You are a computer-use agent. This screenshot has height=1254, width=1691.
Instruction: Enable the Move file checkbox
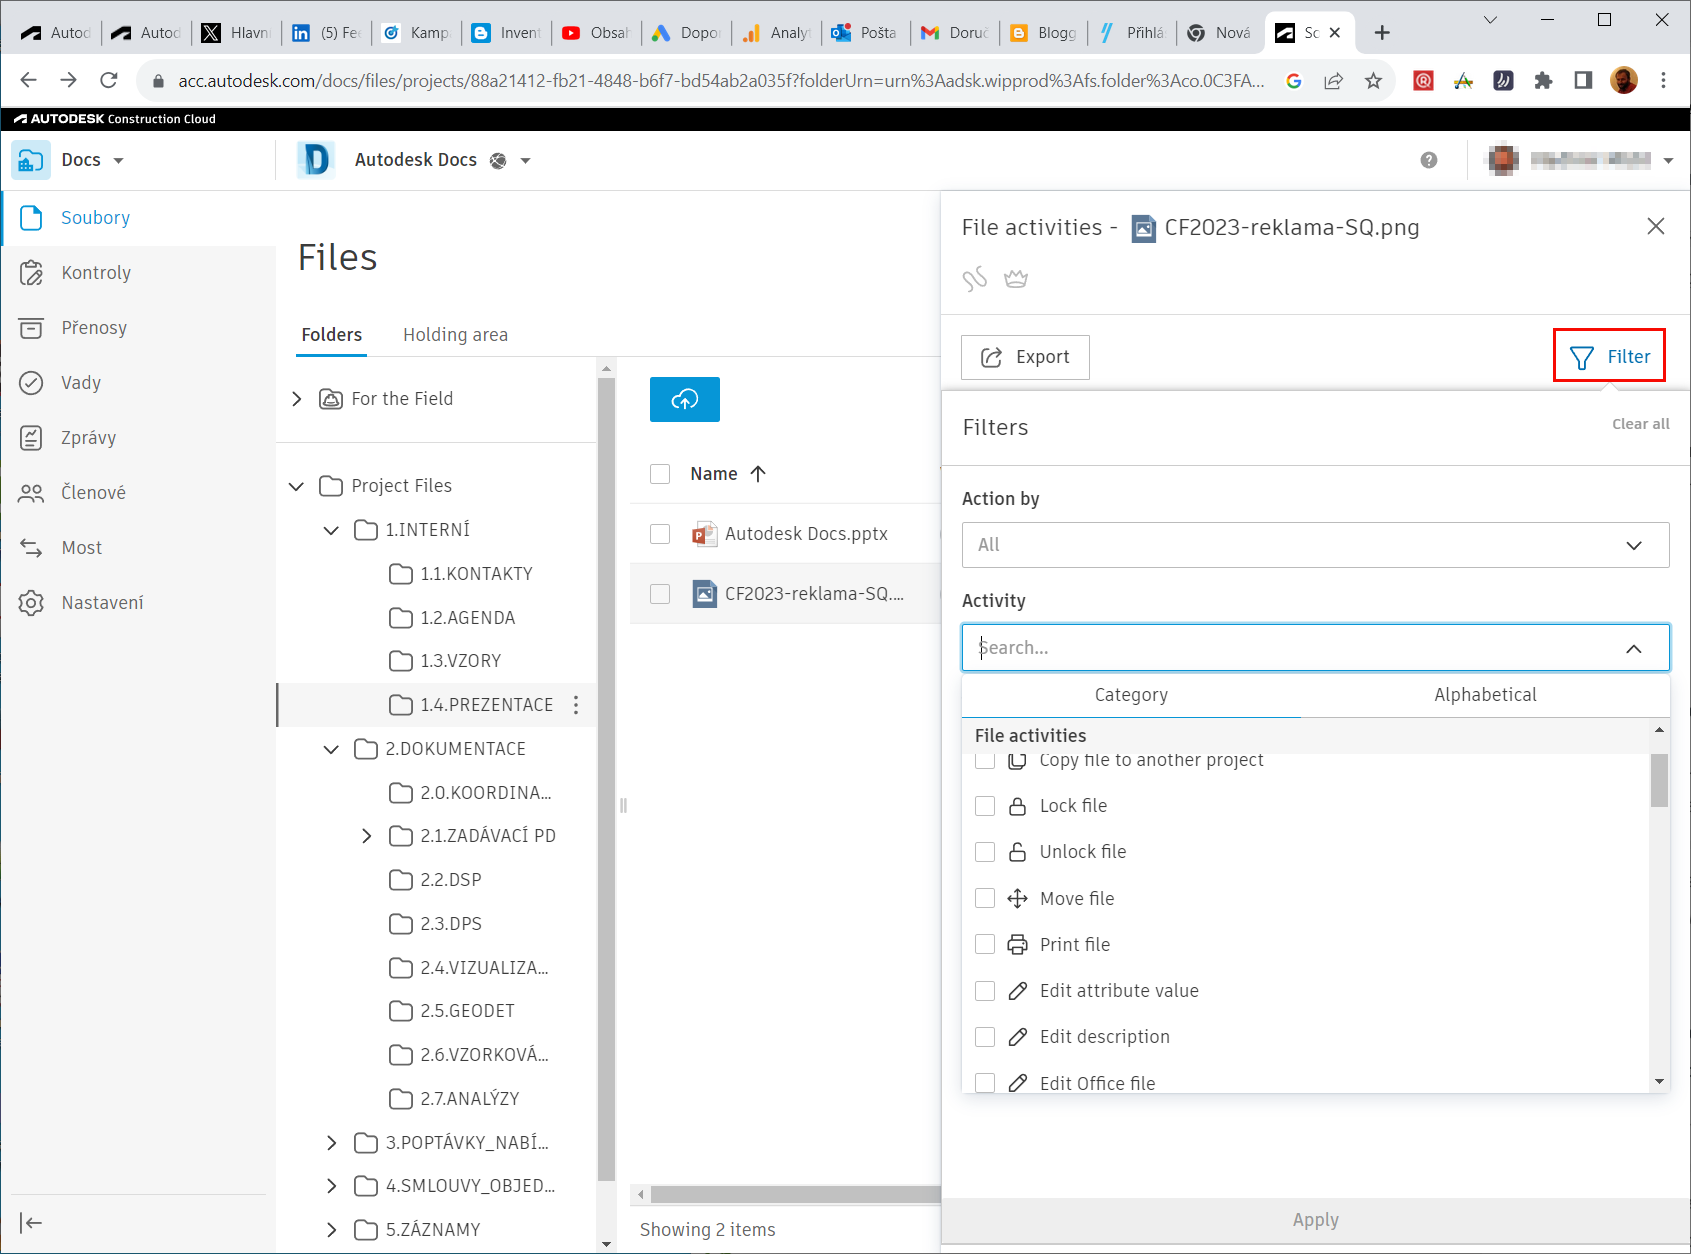985,898
